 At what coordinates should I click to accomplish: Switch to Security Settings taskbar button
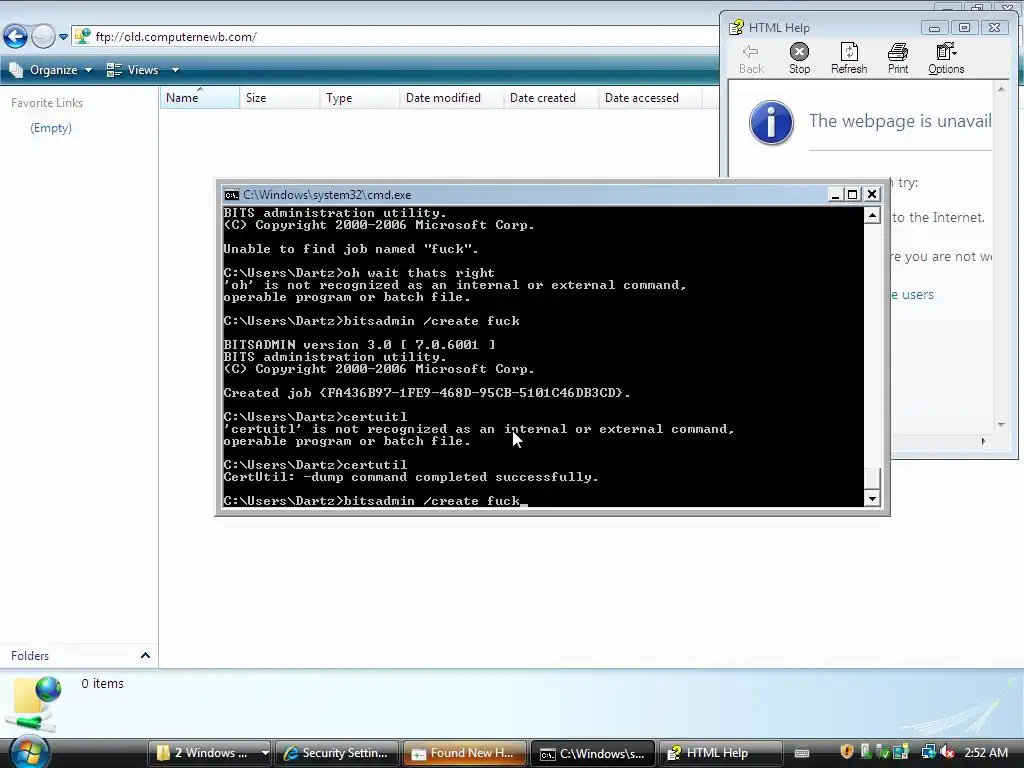point(336,753)
